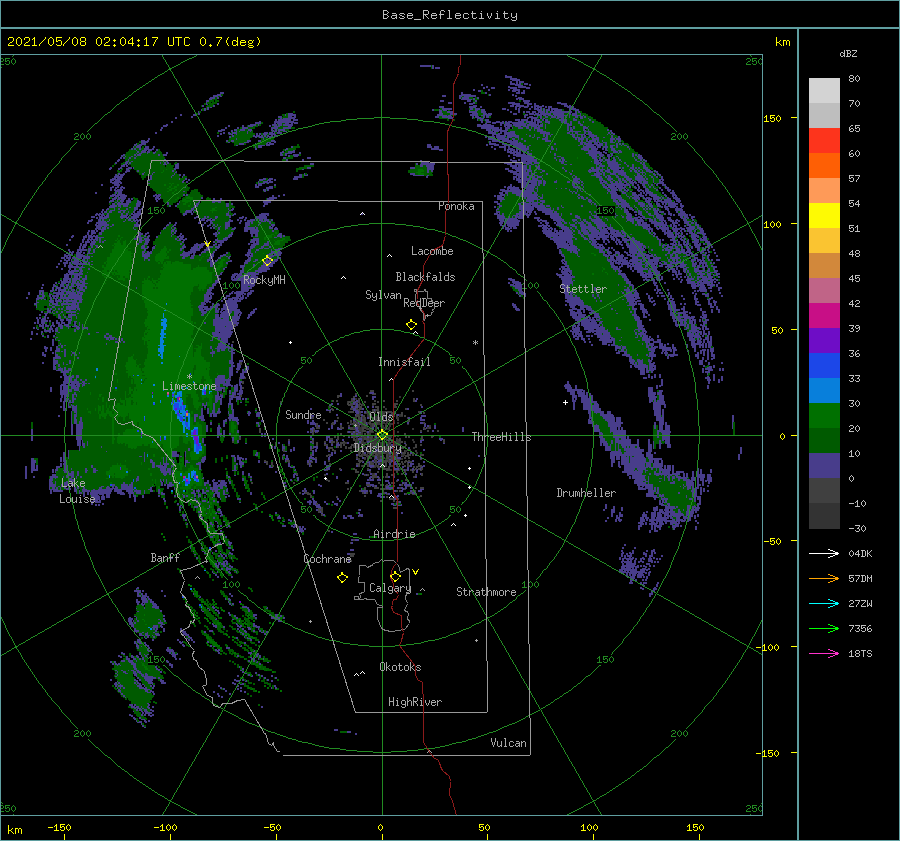Click the white 04DK arrow in legend
The image size is (900, 841).
824,554
